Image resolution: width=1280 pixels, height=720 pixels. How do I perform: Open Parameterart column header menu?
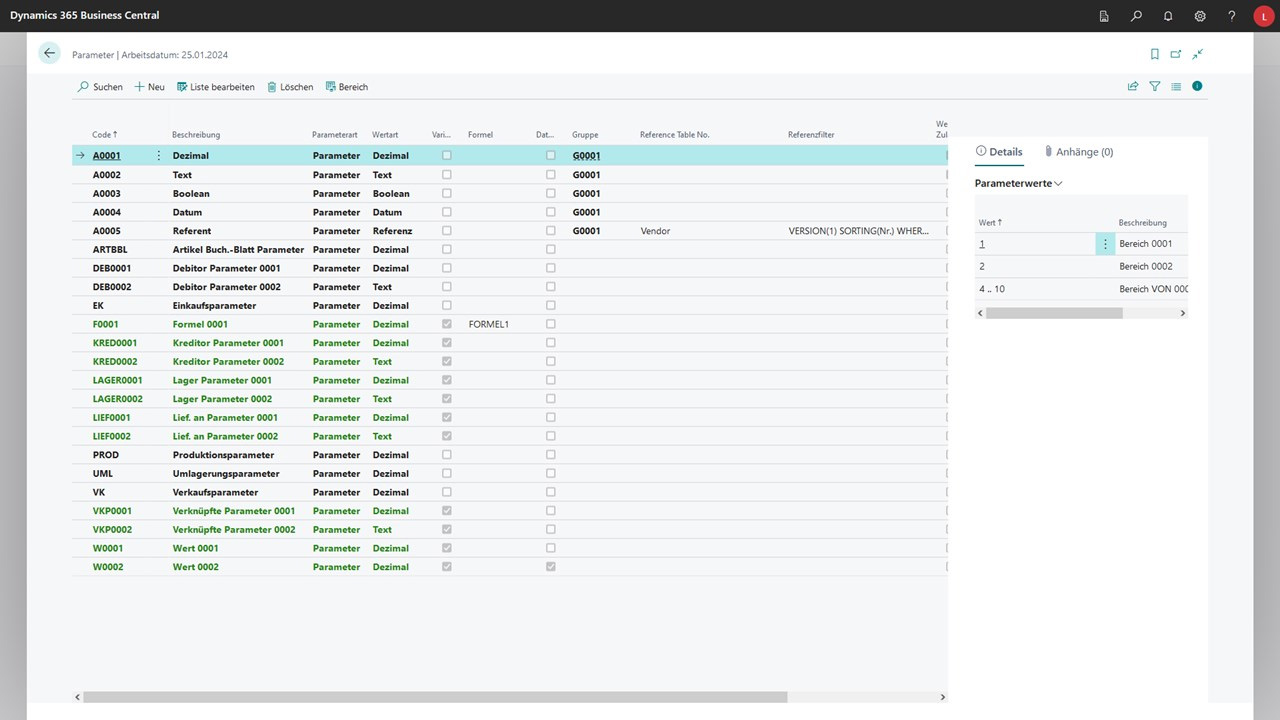click(335, 134)
